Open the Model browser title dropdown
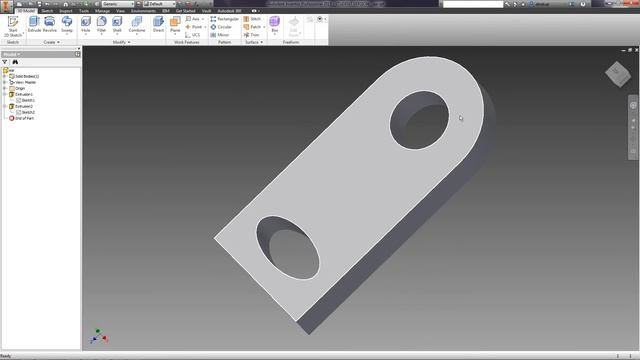 12,54
